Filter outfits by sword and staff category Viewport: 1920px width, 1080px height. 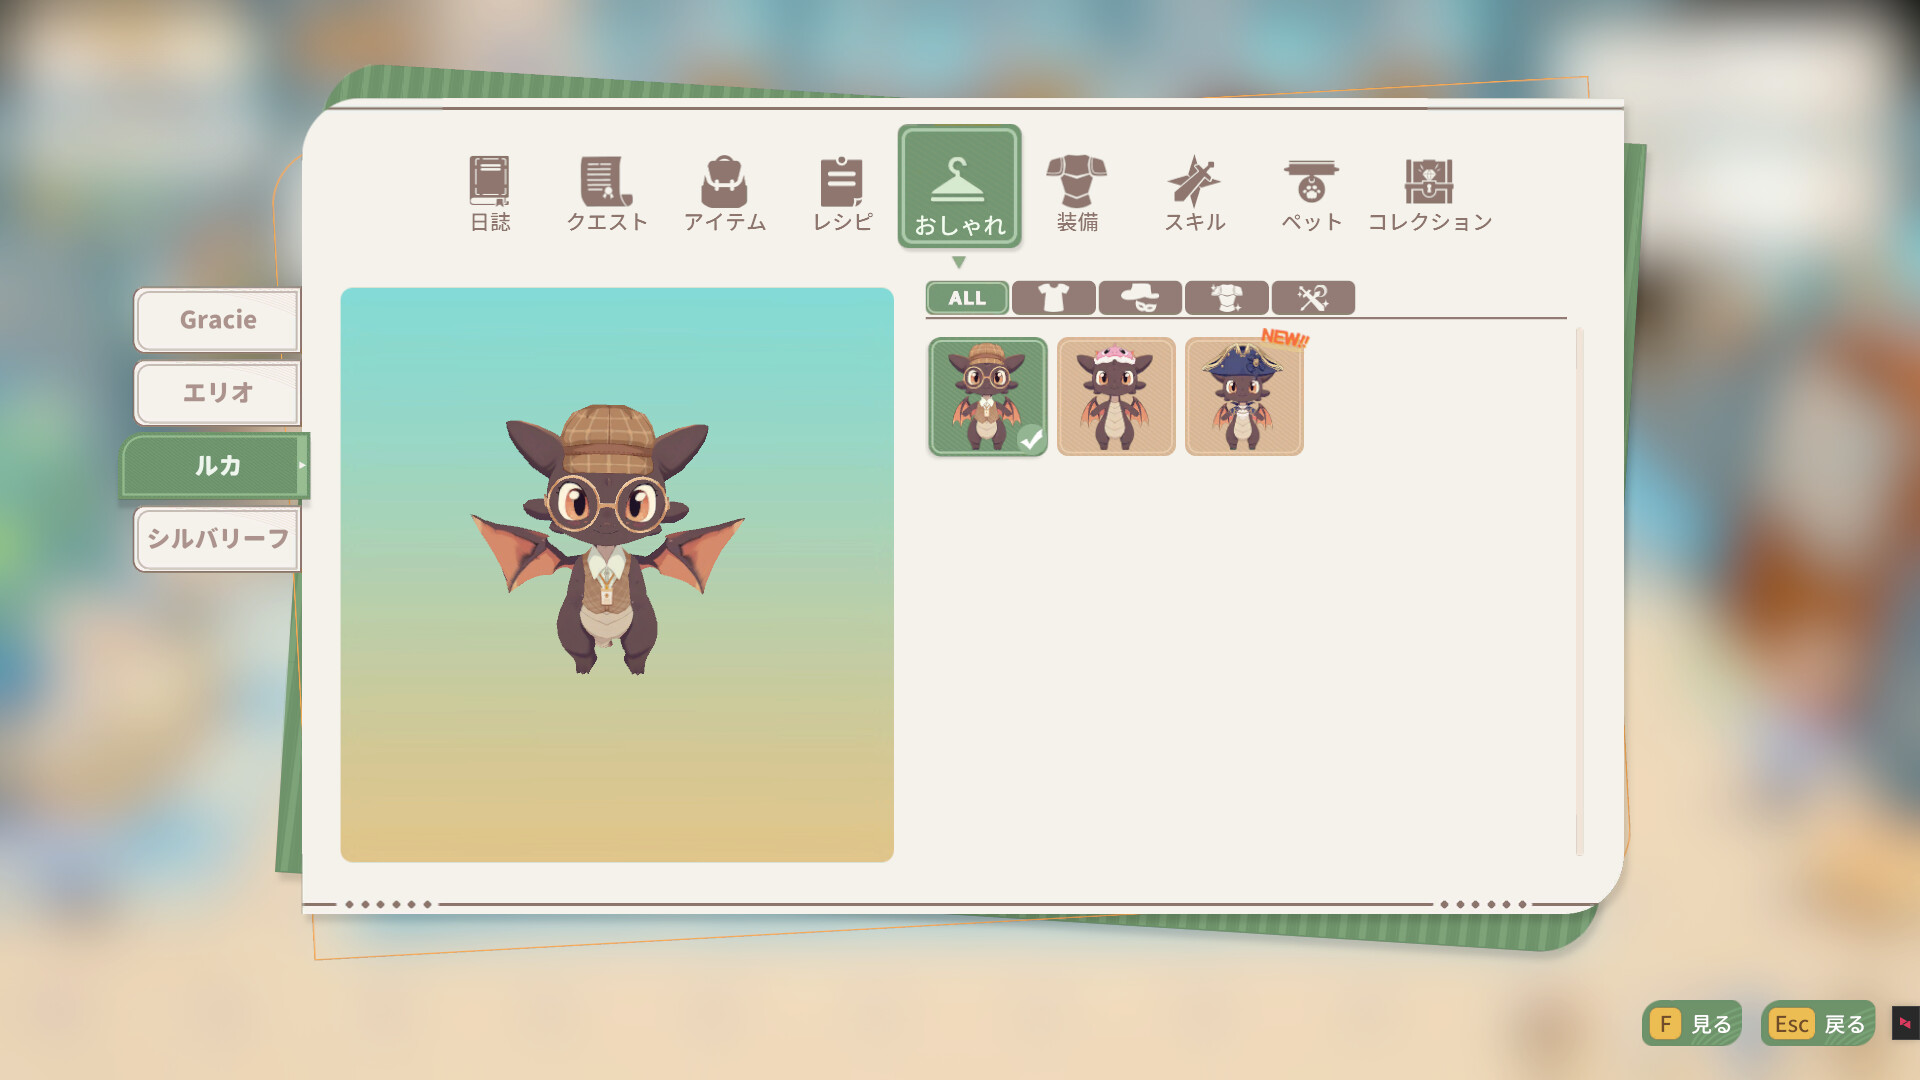tap(1313, 298)
